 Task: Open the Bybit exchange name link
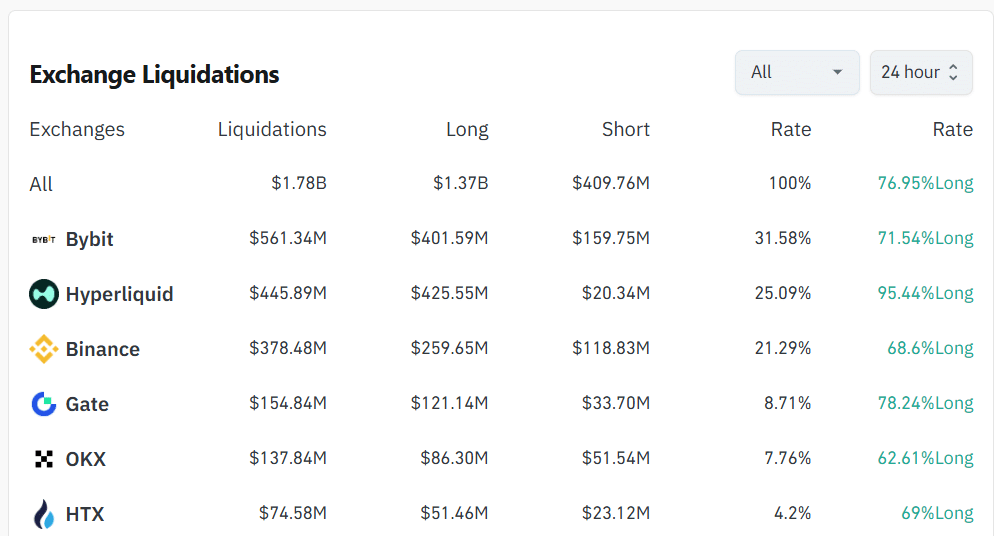click(x=90, y=239)
